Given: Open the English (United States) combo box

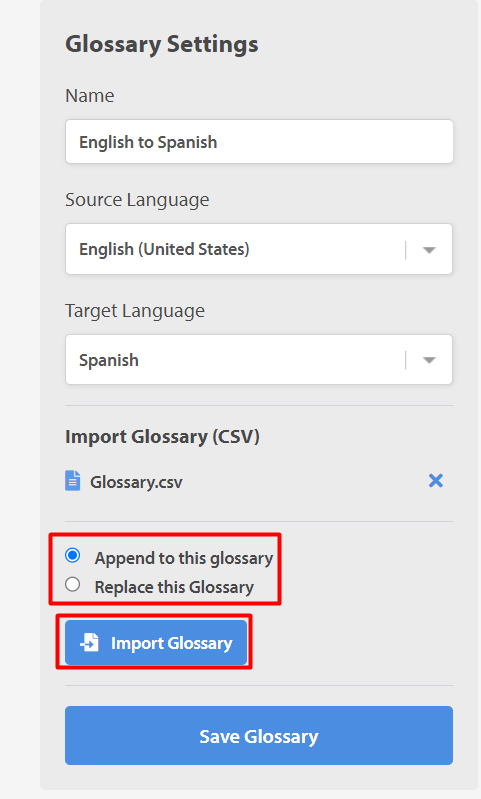Looking at the screenshot, I should pos(259,249).
